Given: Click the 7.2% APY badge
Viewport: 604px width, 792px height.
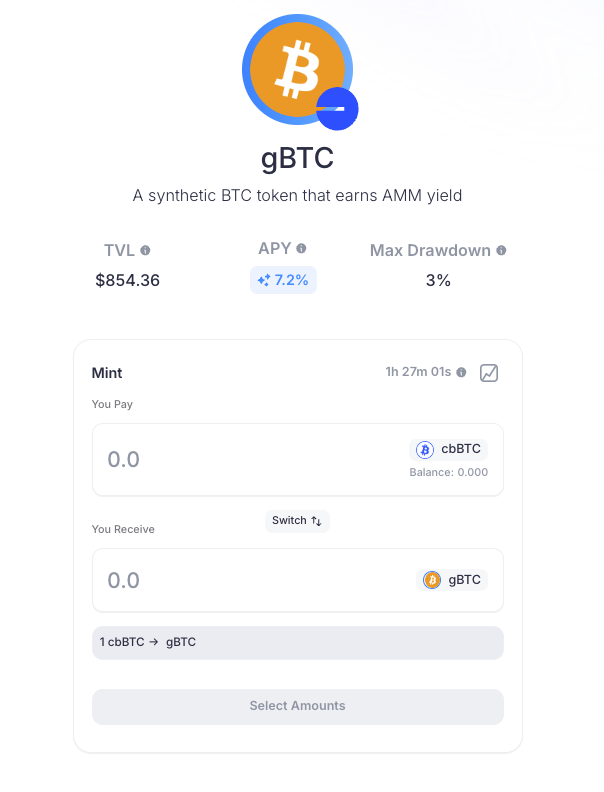Looking at the screenshot, I should click(x=283, y=280).
